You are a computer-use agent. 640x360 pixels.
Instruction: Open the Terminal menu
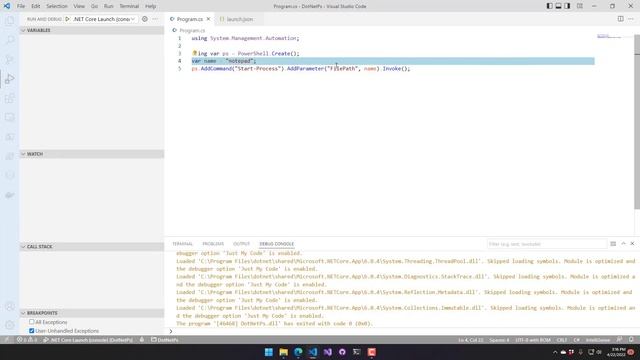tap(129, 6)
